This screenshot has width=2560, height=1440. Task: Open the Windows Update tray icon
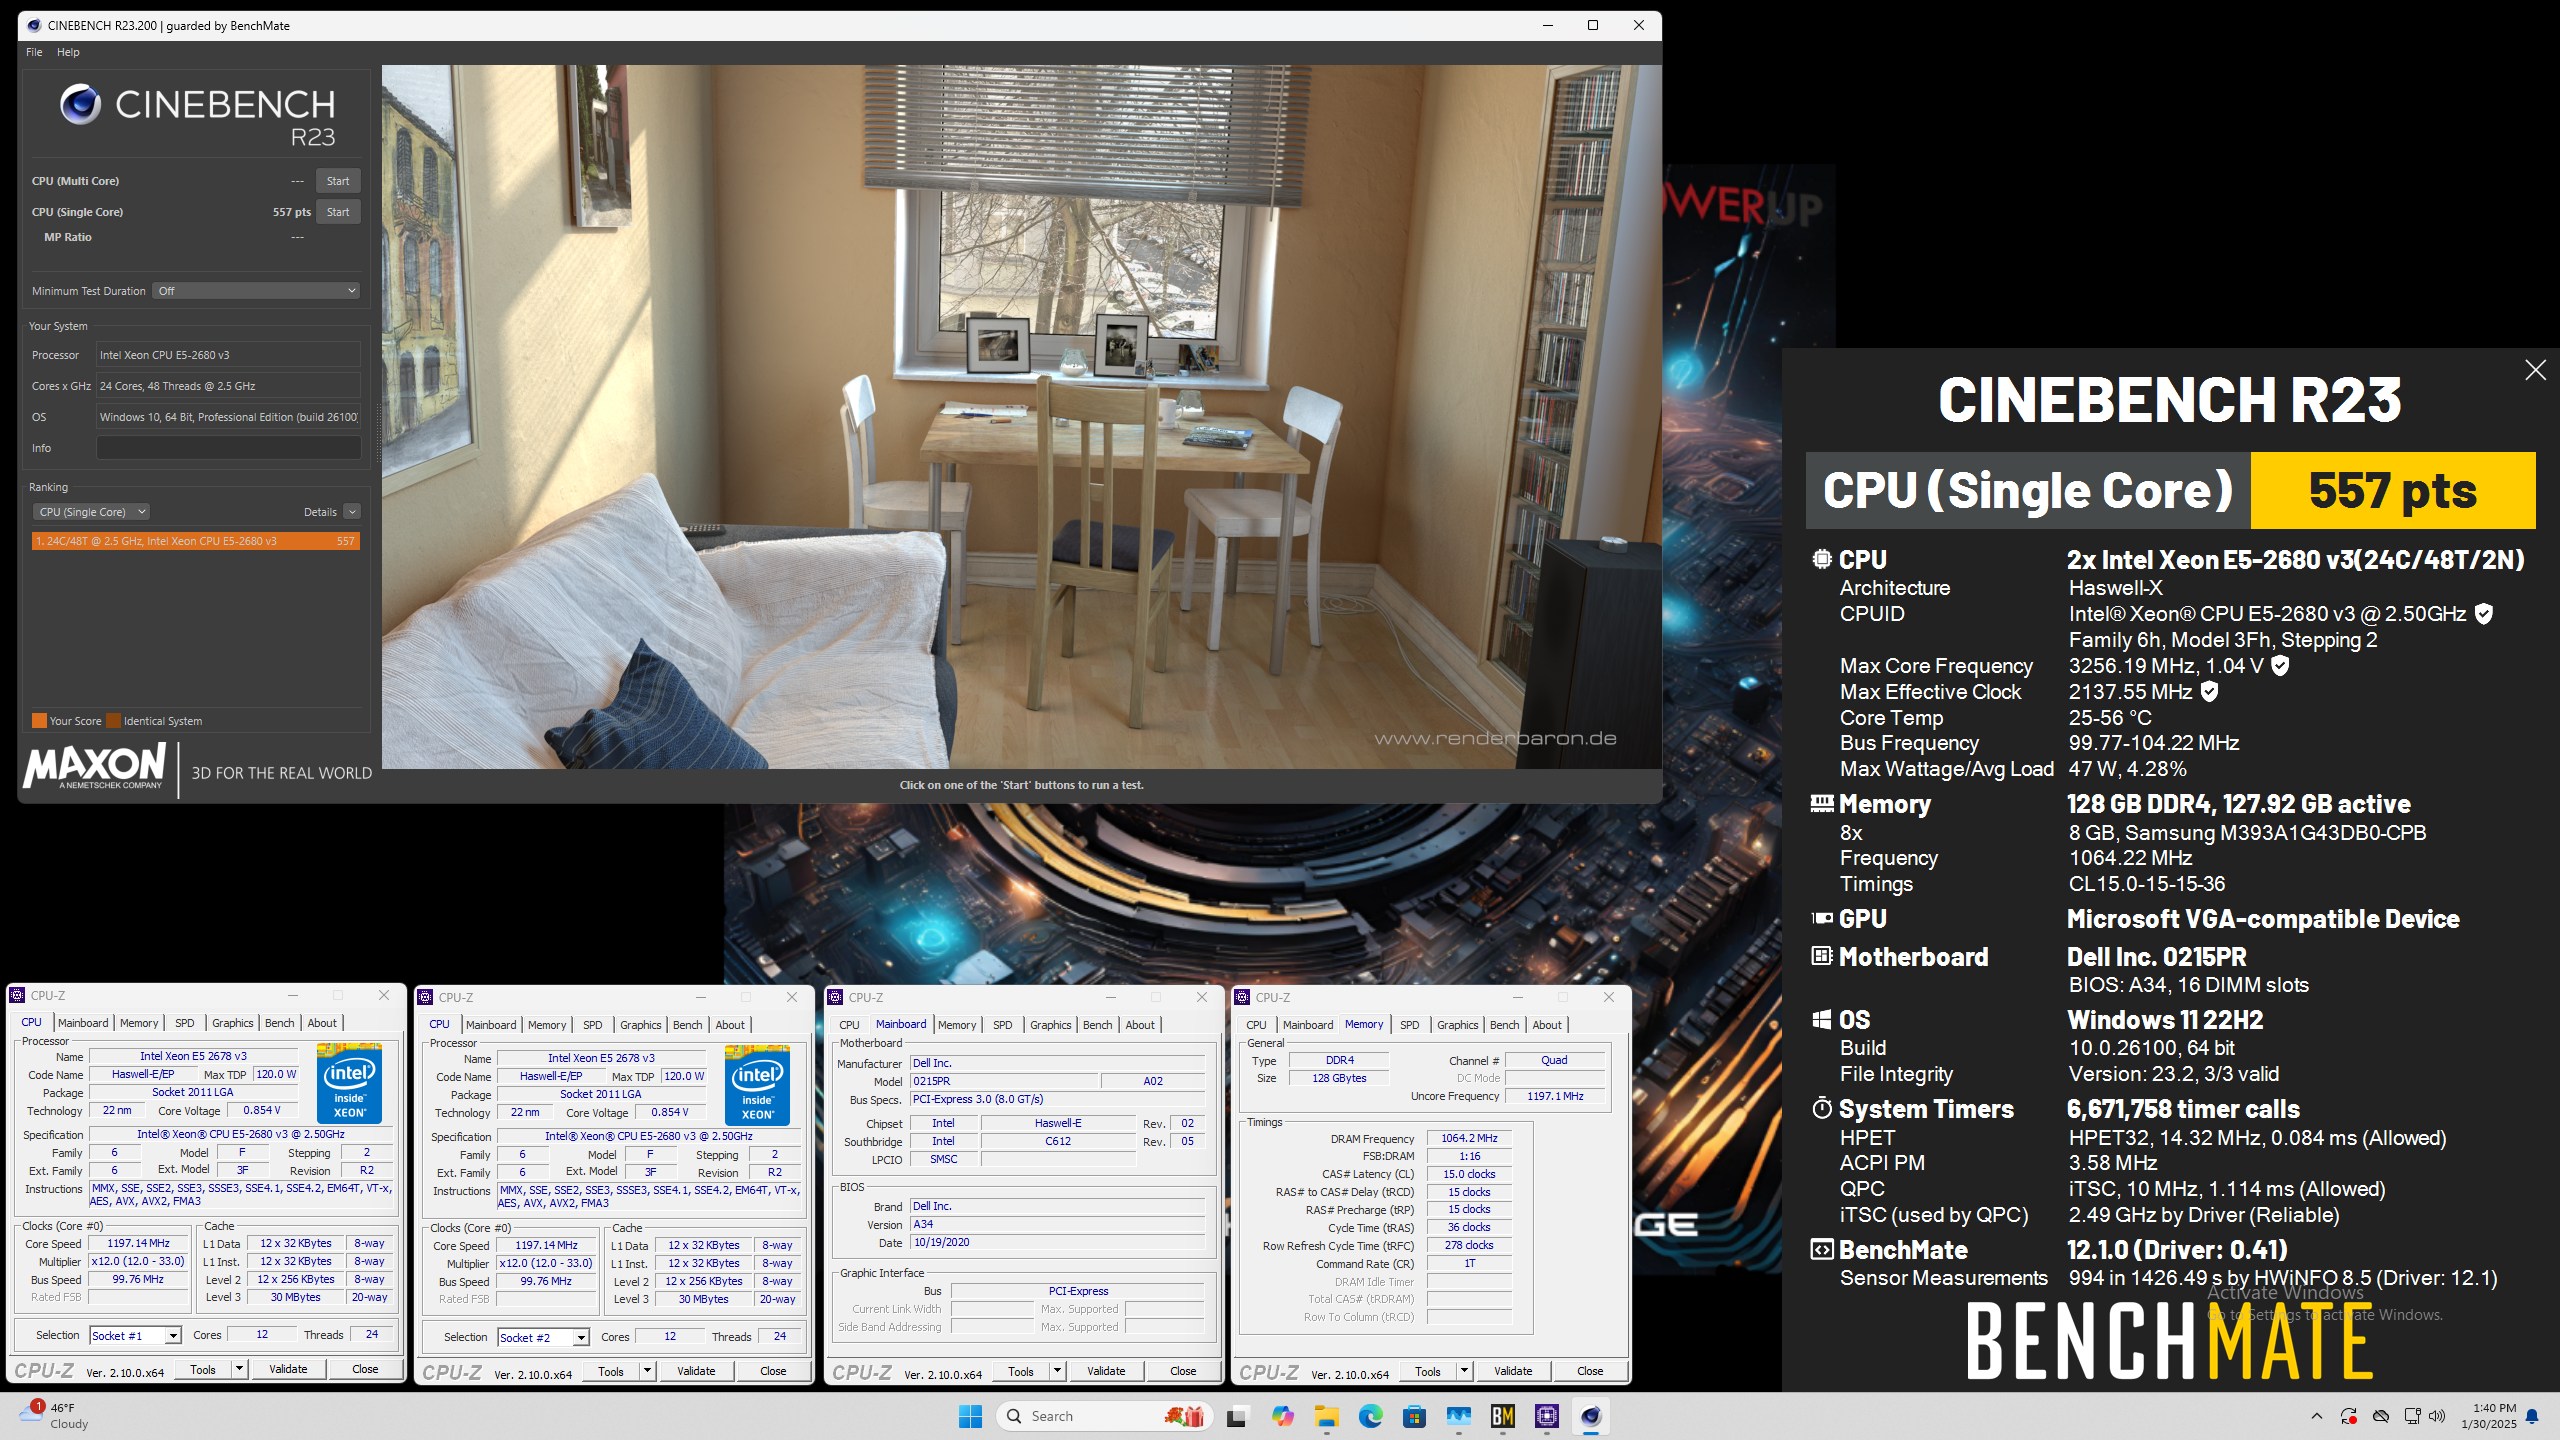click(x=2348, y=1416)
